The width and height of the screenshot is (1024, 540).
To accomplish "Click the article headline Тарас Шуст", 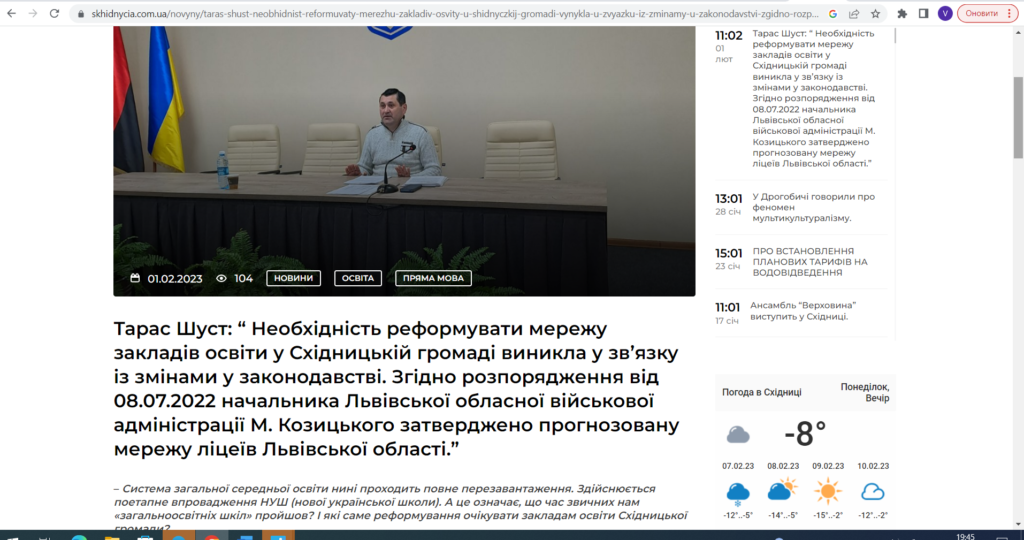I will click(x=396, y=389).
